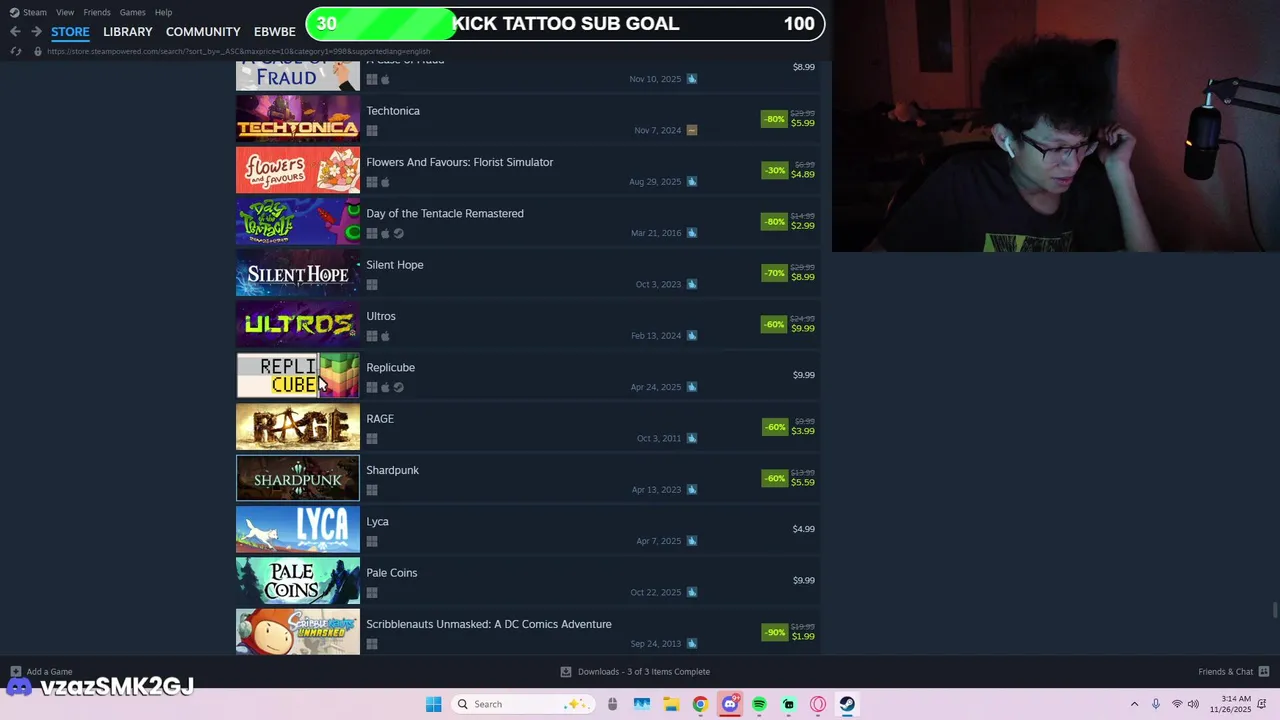Open the EBWBE profile tab
The width and height of the screenshot is (1280, 720).
point(275,31)
